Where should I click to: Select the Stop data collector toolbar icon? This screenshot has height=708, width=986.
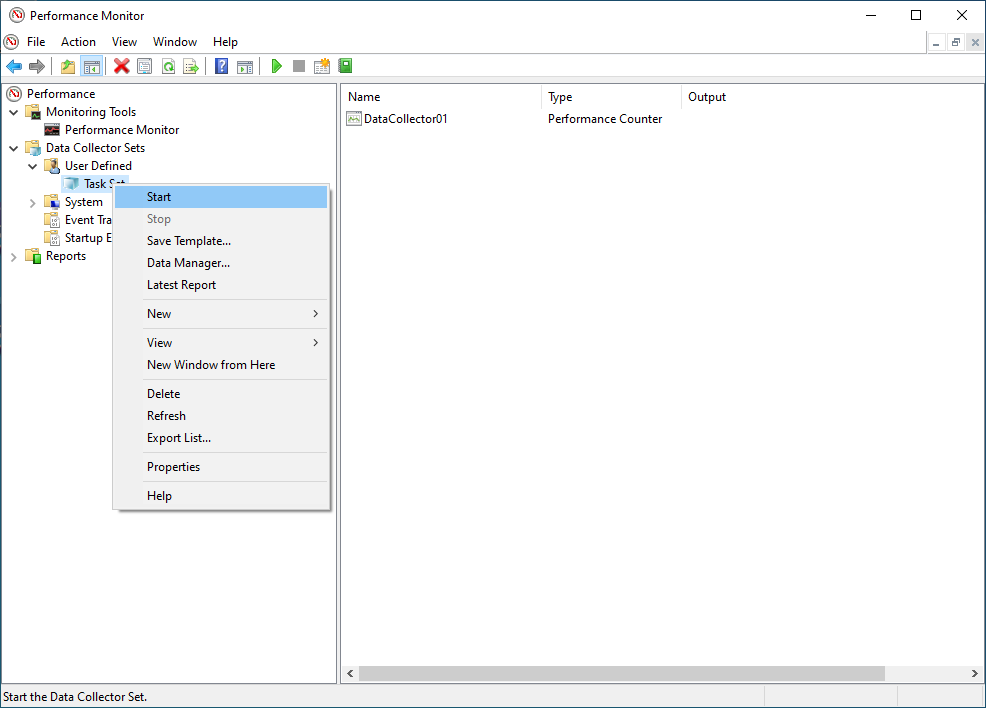click(x=298, y=65)
